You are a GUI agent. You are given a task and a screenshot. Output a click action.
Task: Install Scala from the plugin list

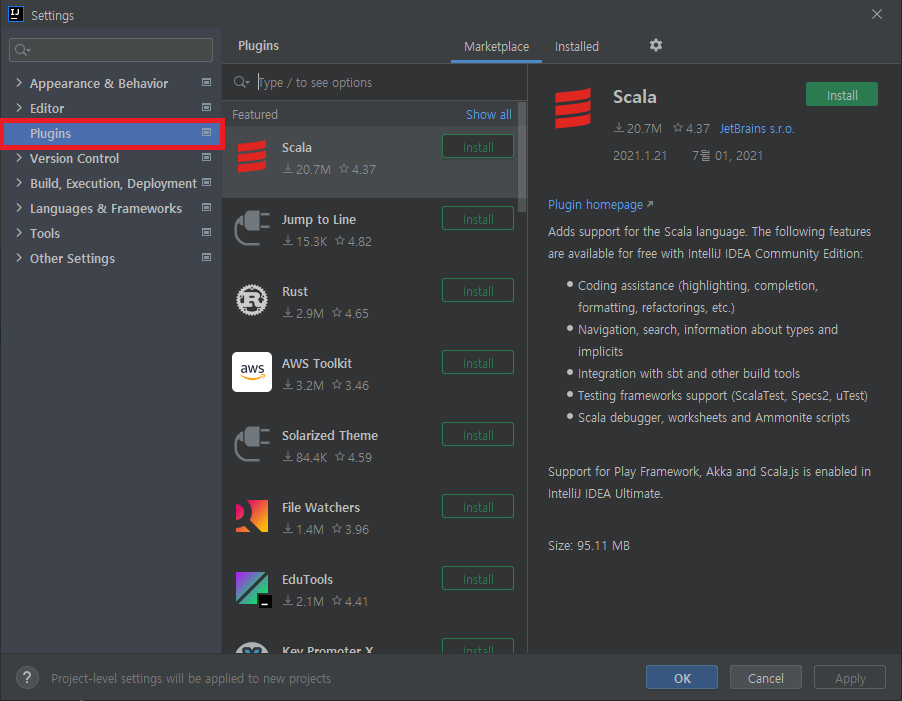pos(477,147)
